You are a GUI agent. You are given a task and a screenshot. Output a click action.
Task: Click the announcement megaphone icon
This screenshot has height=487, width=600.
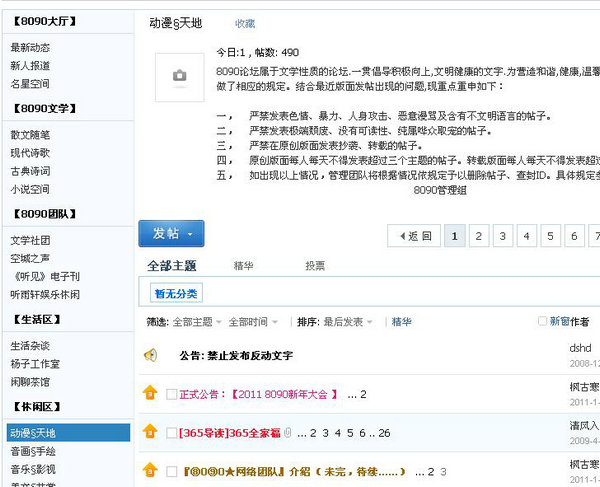click(x=150, y=355)
